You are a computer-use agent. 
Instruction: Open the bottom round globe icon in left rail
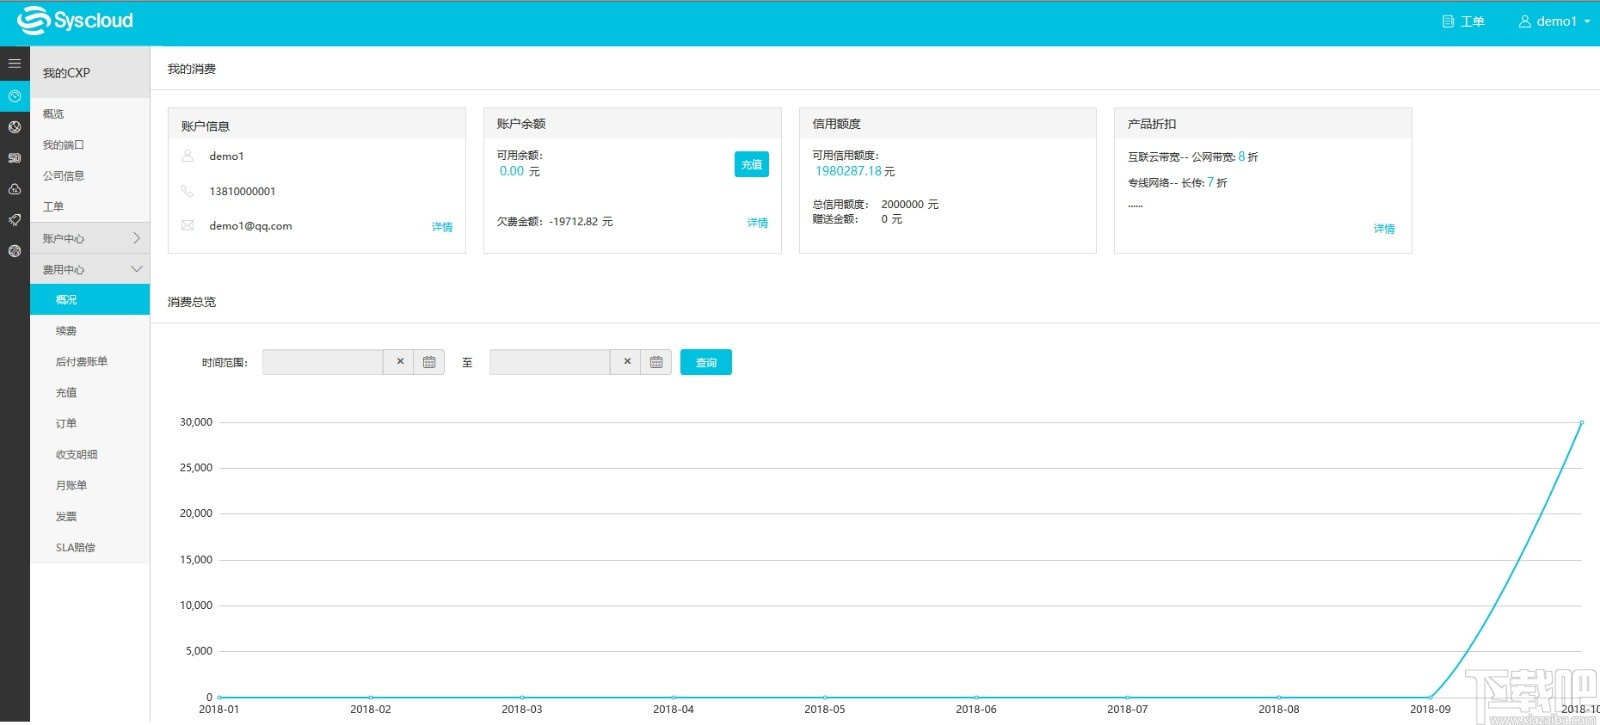[14, 251]
